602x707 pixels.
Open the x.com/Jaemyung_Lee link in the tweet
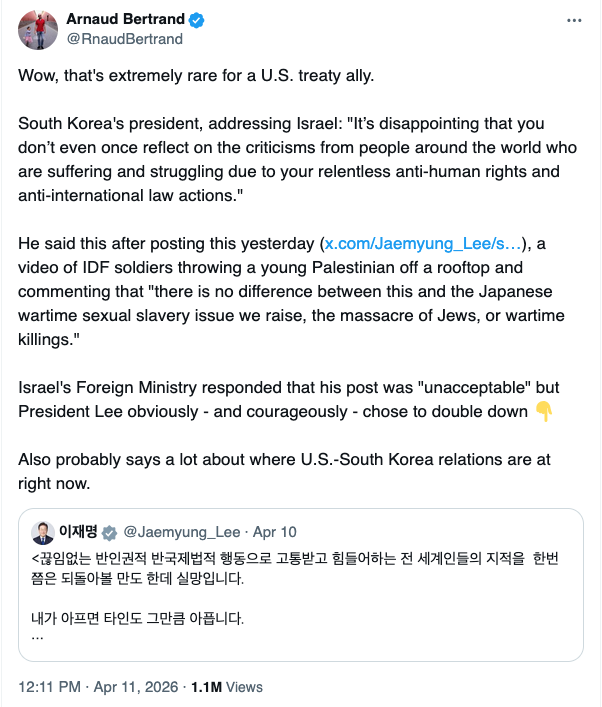423,244
